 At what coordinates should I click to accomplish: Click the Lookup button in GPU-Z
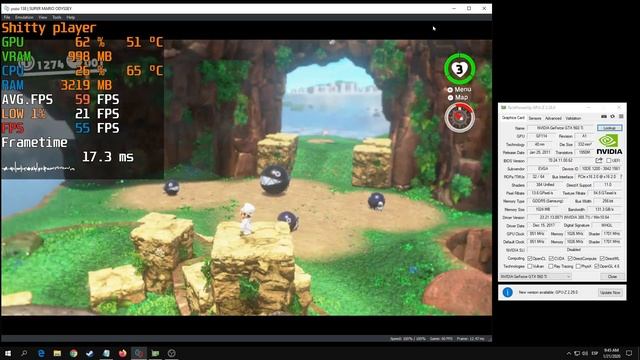(609, 128)
